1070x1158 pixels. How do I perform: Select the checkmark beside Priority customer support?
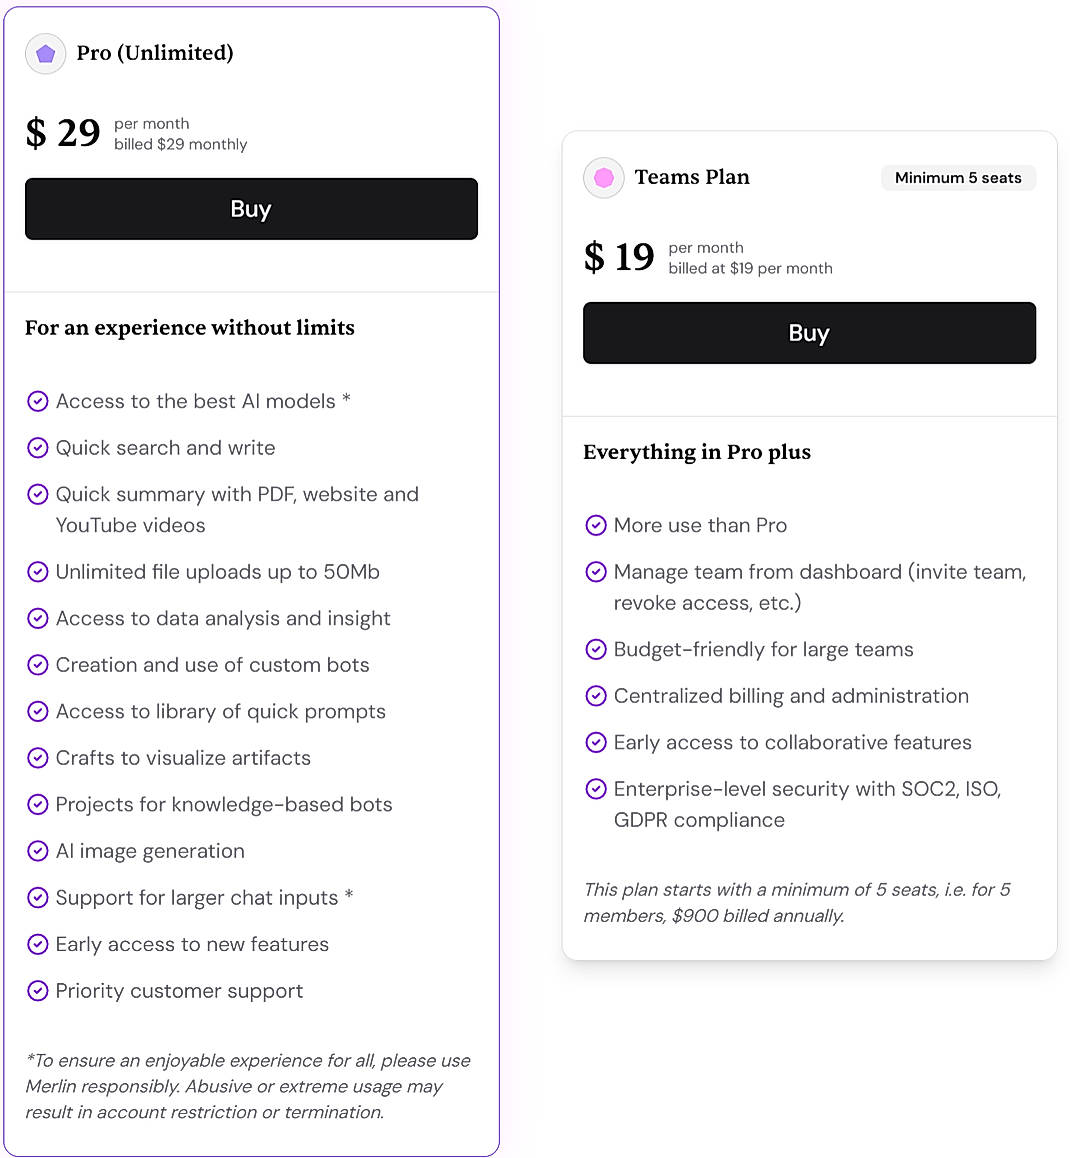click(x=38, y=991)
